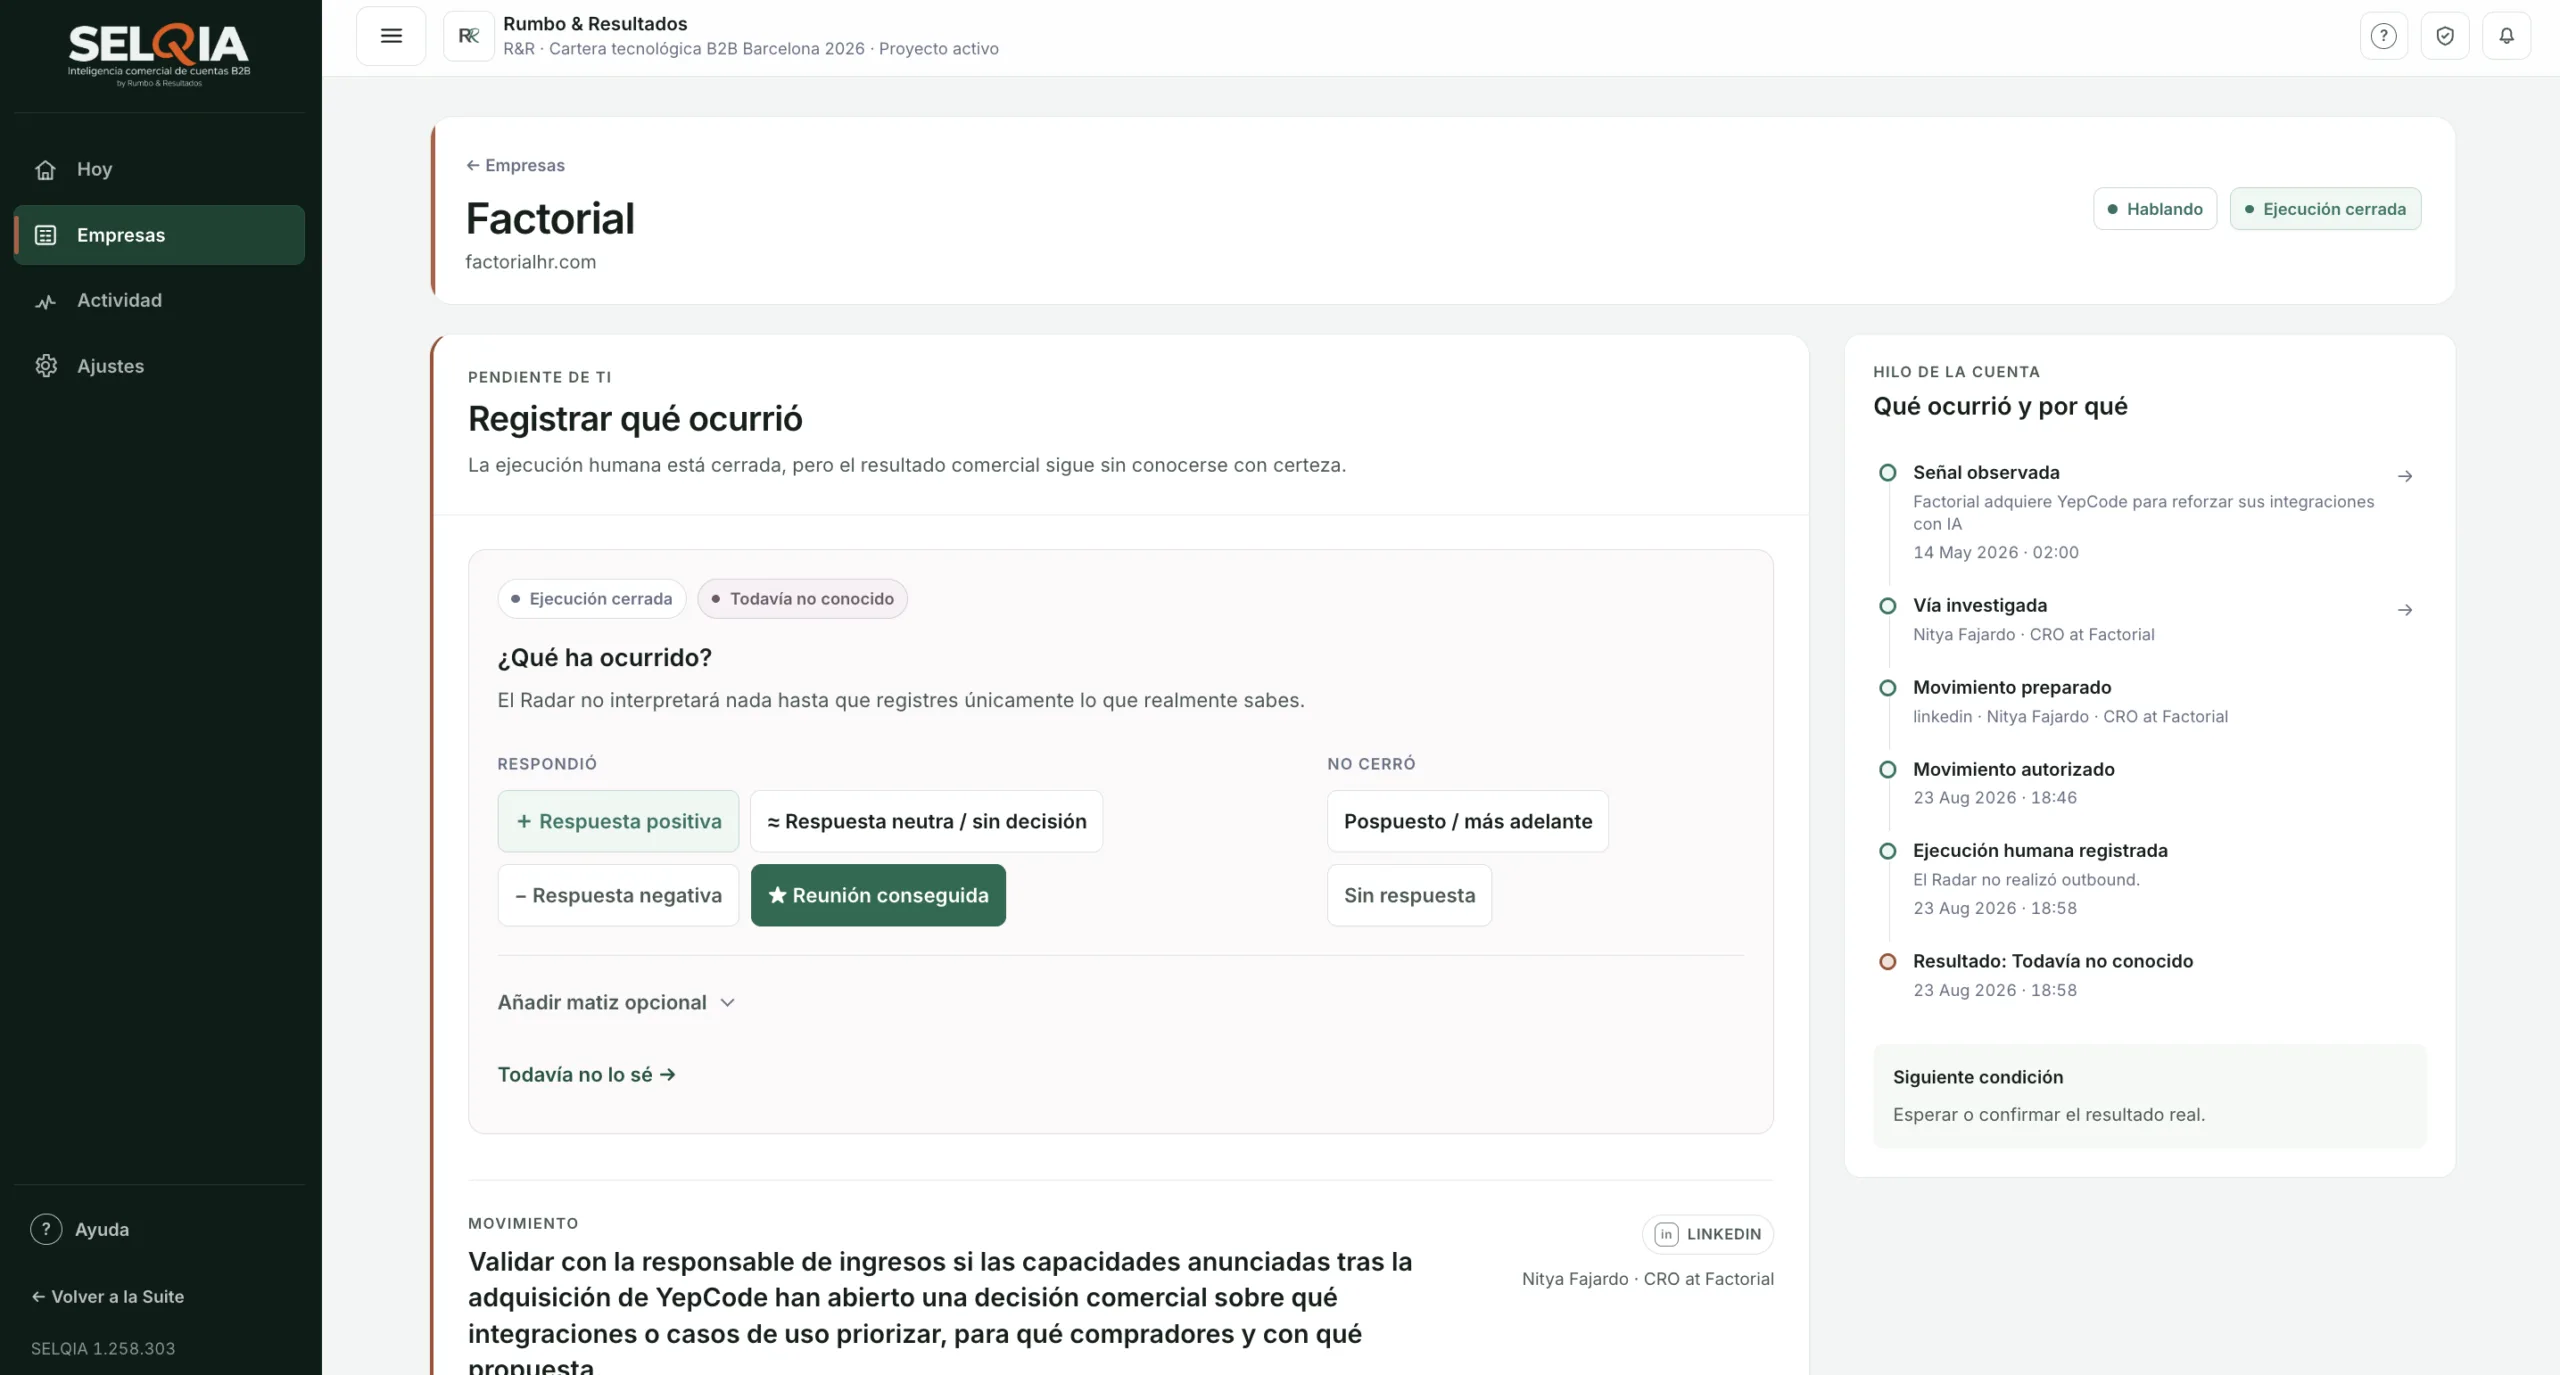The height and width of the screenshot is (1375, 2560).
Task: Select Respuesta negativa option
Action: point(618,895)
